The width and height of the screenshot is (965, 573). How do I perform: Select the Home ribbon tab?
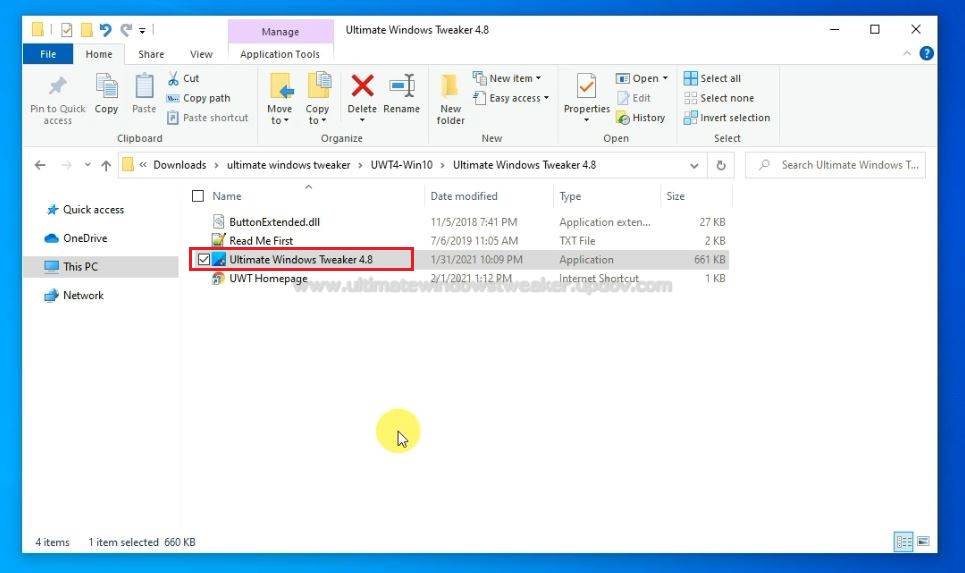pos(98,54)
